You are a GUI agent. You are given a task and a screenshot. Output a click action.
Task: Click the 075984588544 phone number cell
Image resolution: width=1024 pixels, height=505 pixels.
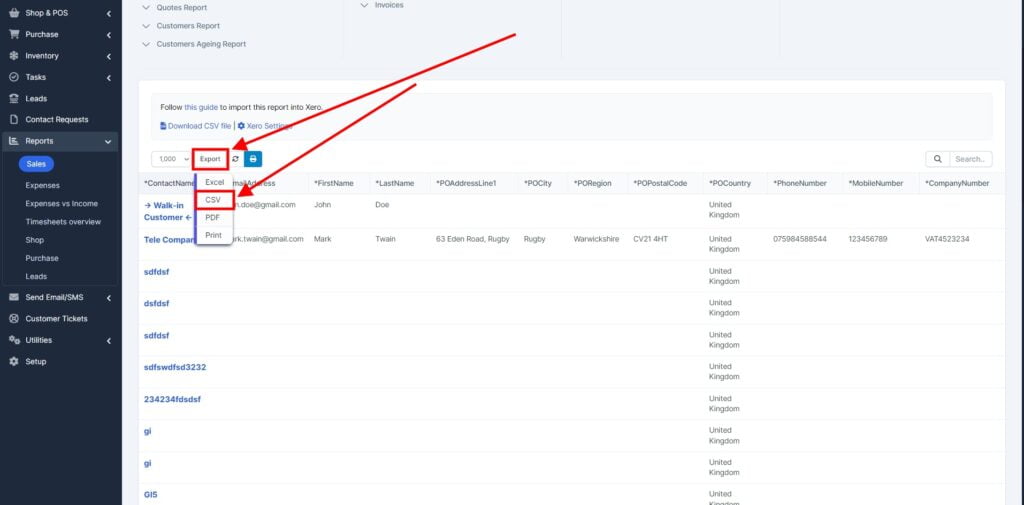(800, 239)
